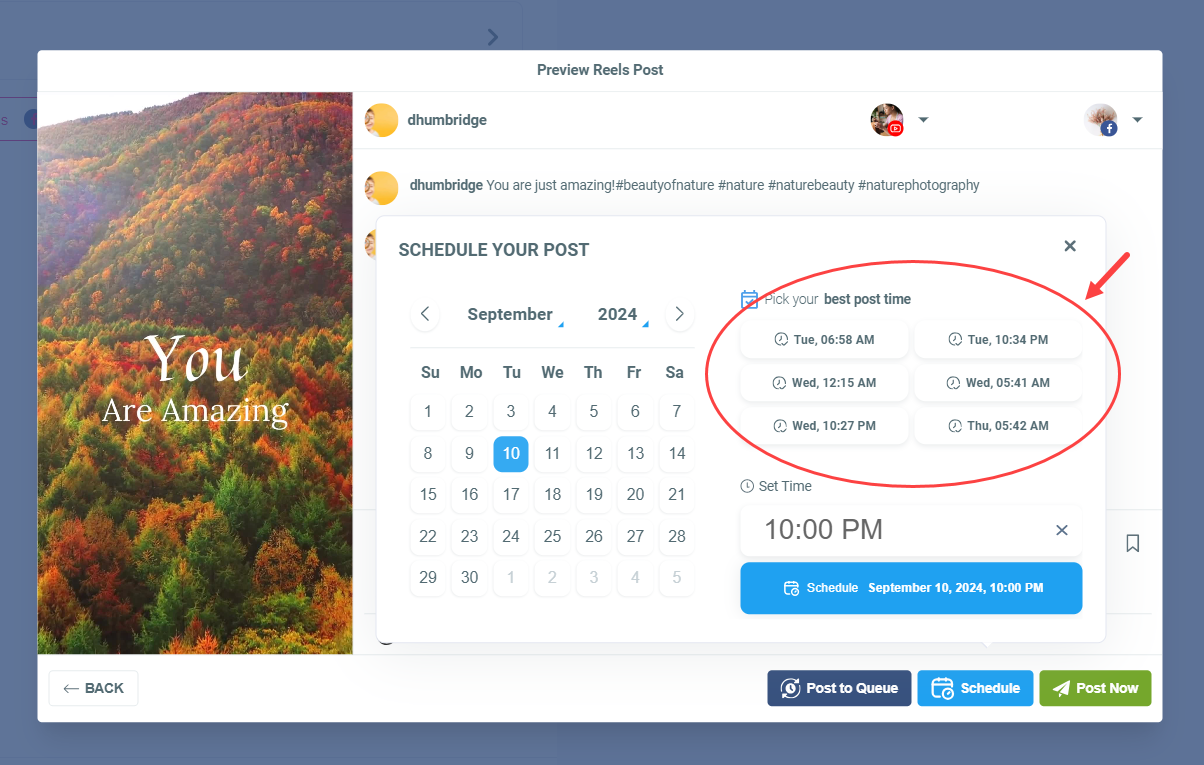Select the Tue, 06:58 AM suggested time

tap(824, 339)
